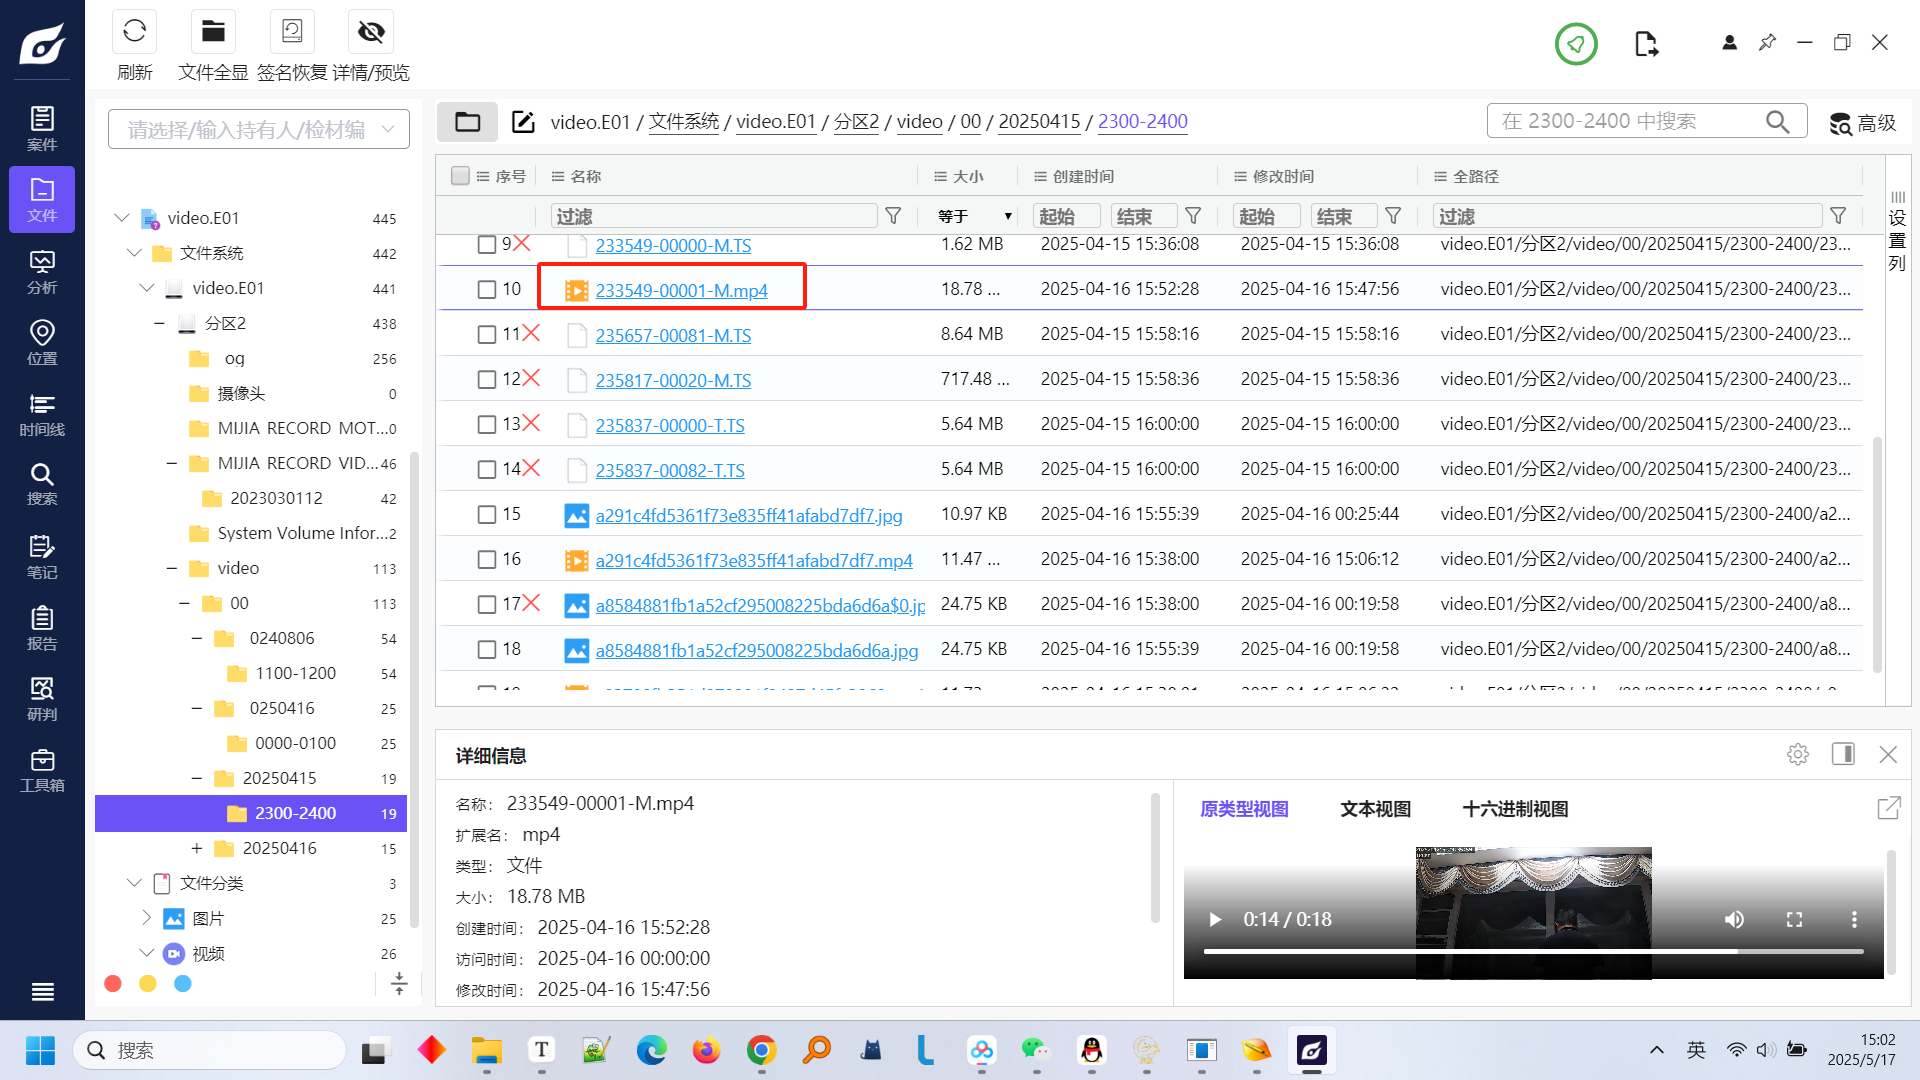Check the box for row 10

coord(487,289)
